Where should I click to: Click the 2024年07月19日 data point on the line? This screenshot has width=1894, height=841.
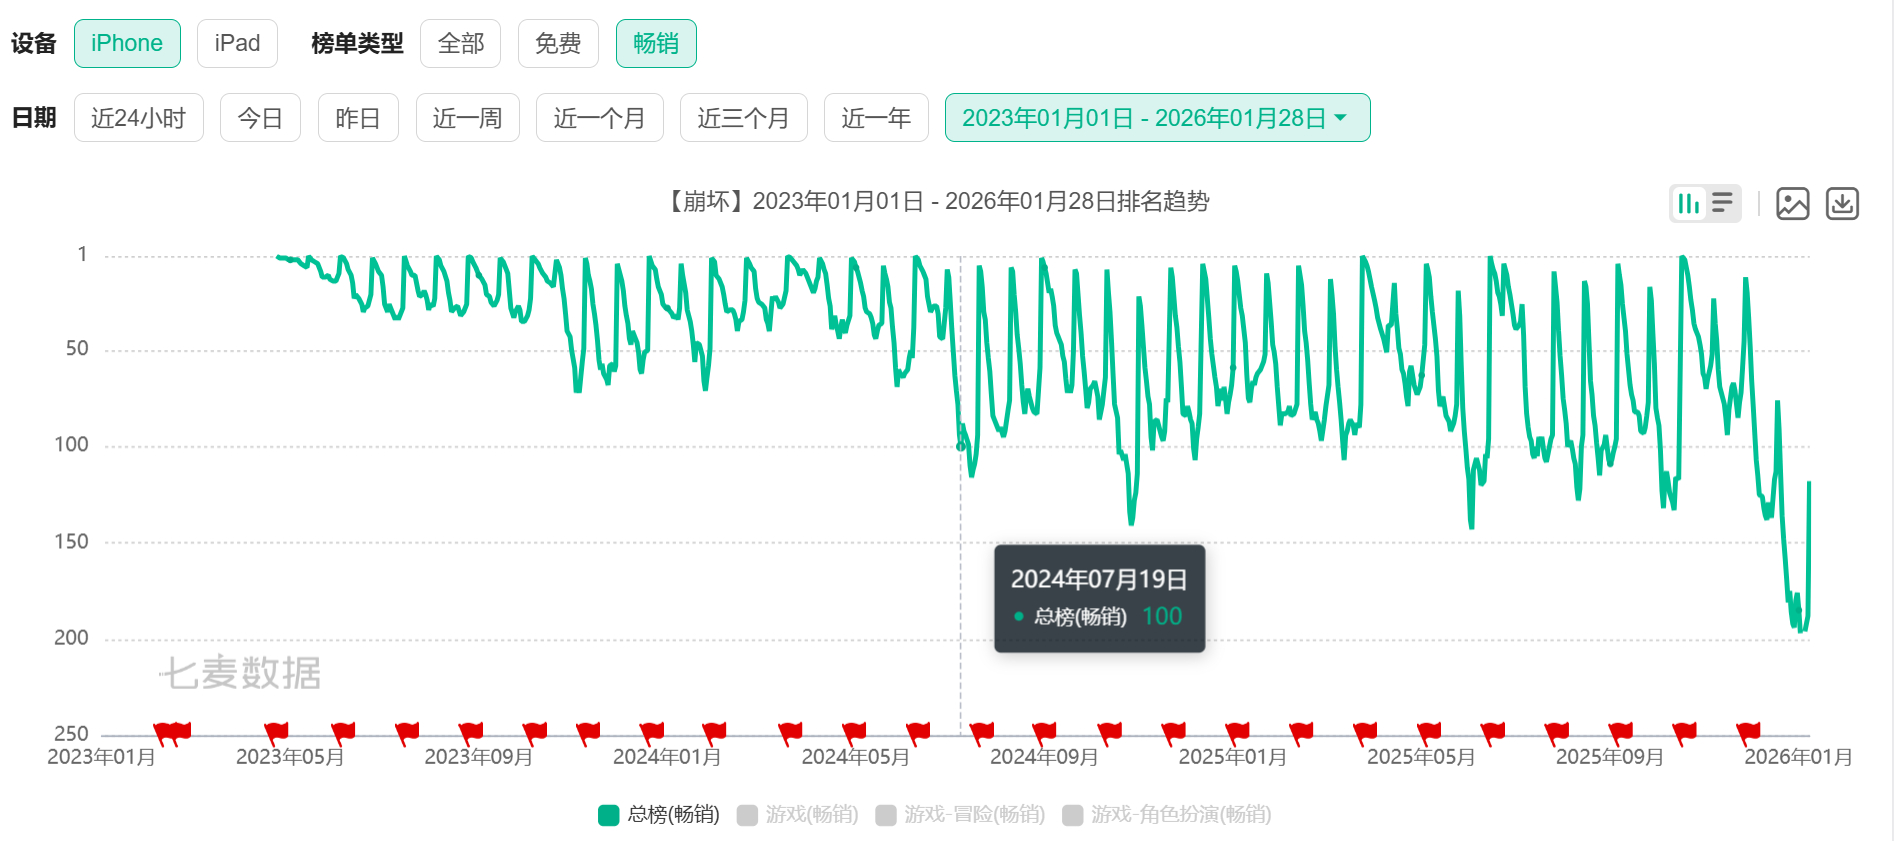point(961,446)
